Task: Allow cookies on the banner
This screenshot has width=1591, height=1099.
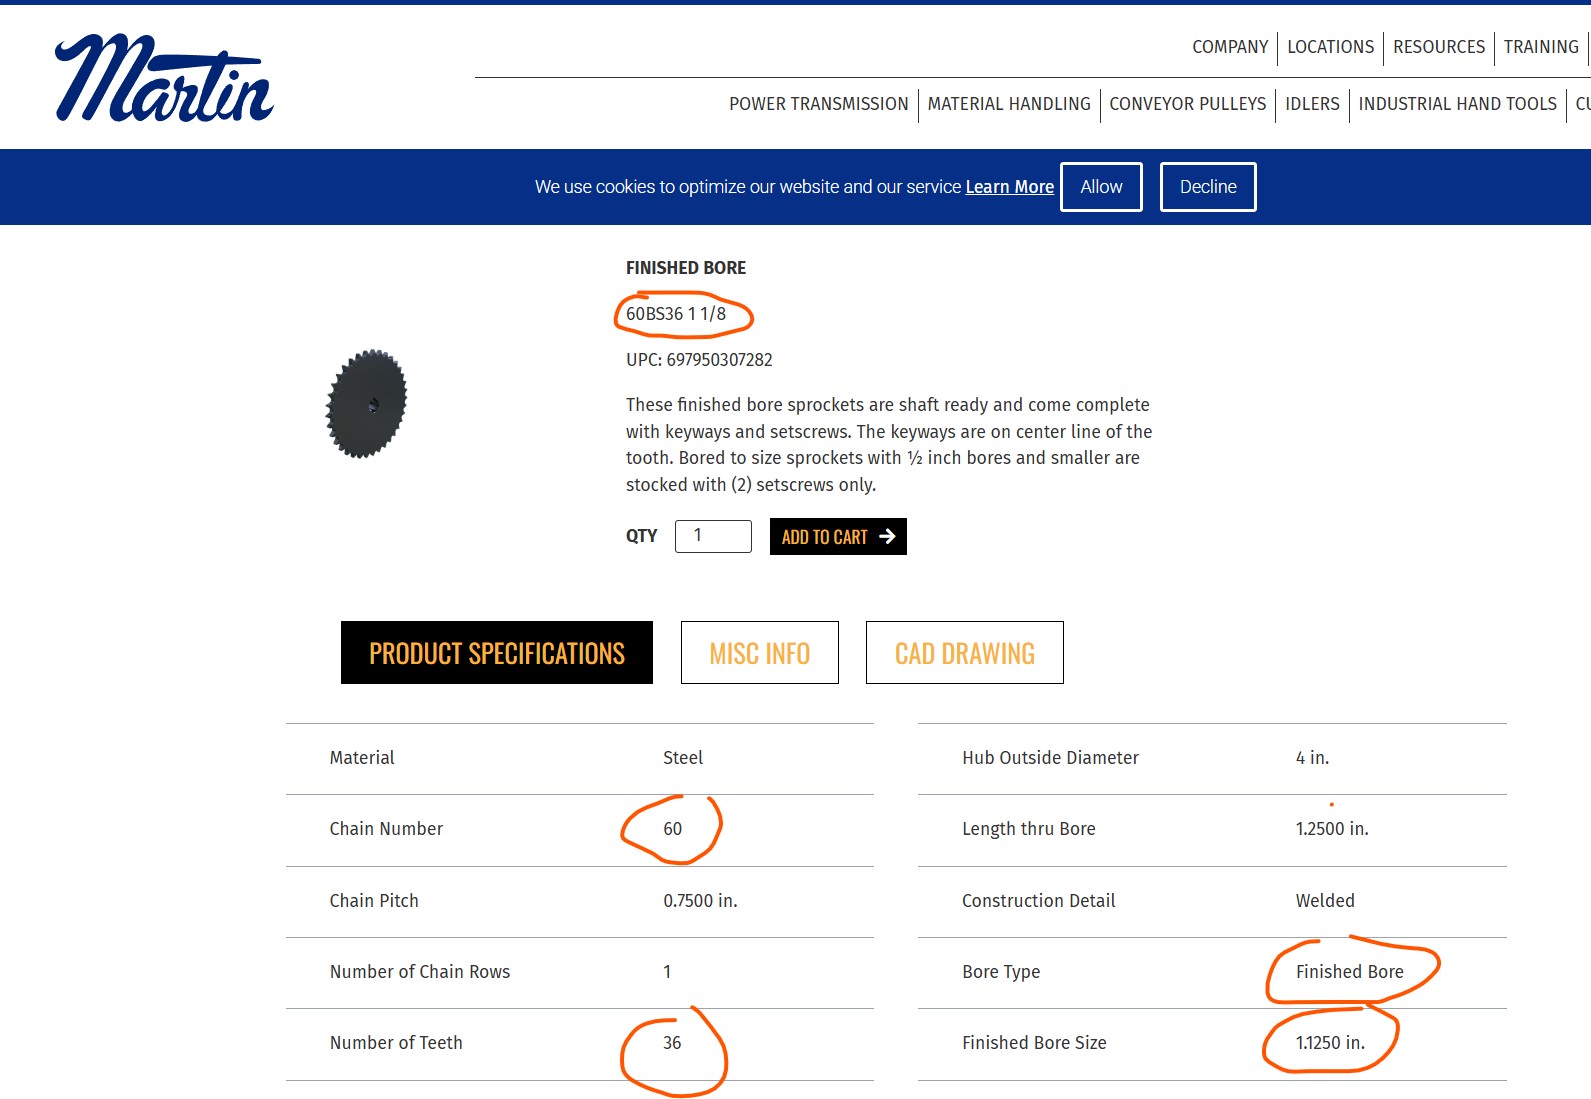Action: (x=1101, y=187)
